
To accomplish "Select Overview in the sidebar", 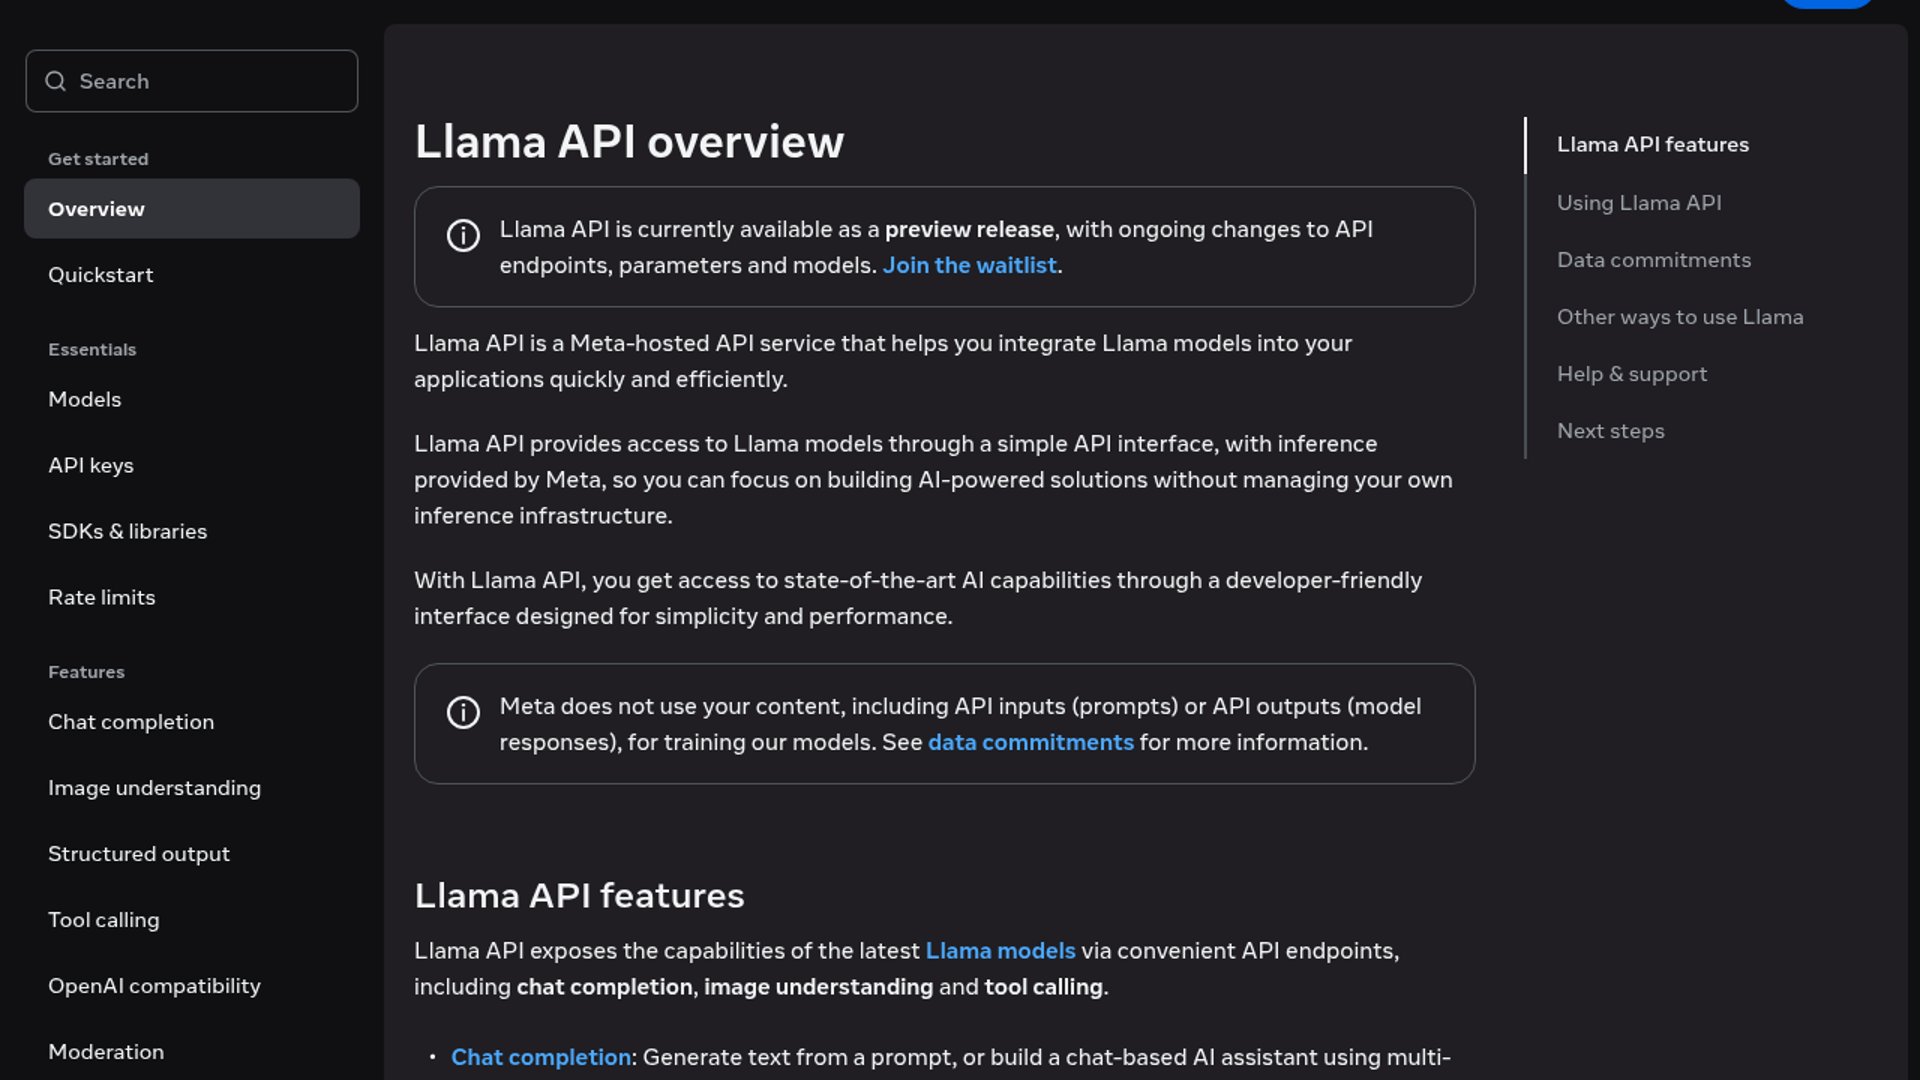I will coord(97,209).
